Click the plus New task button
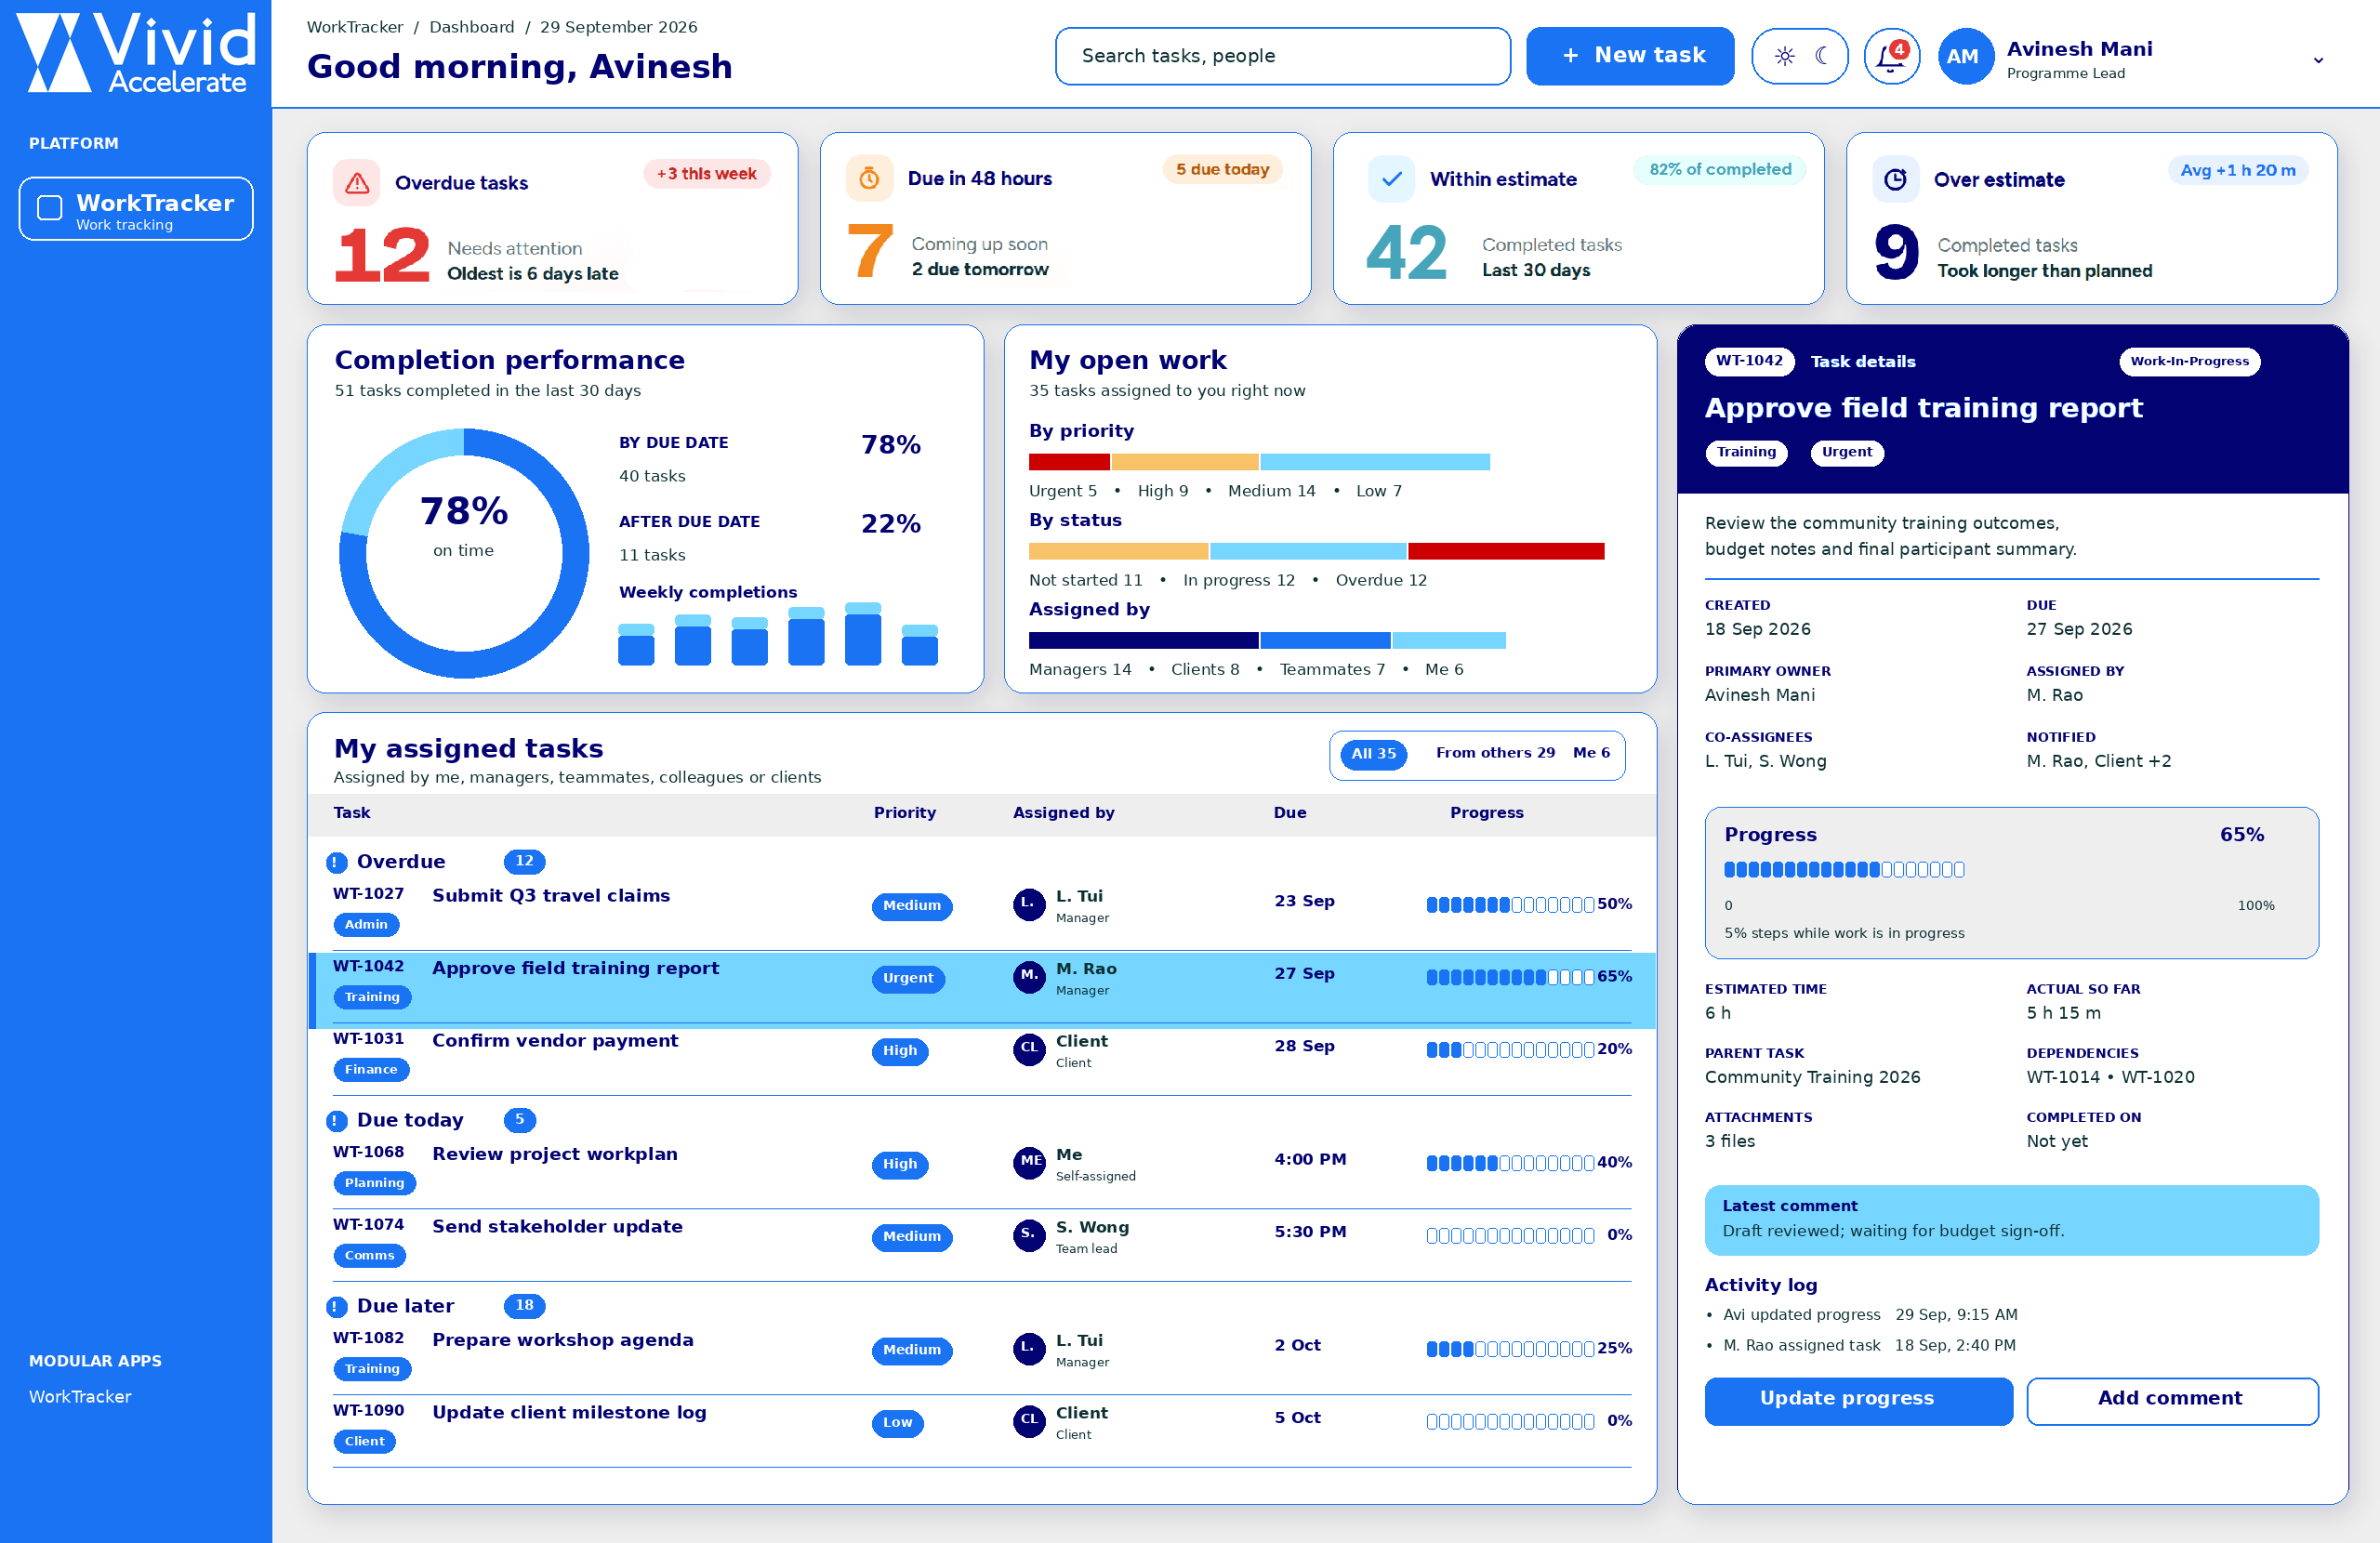The image size is (2380, 1543). click(1629, 56)
